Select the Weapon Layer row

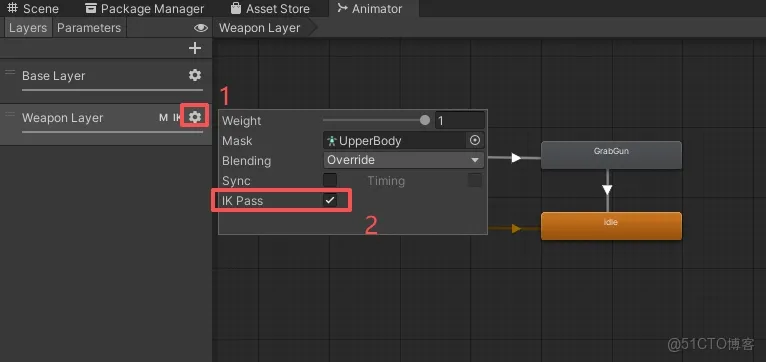(106, 123)
